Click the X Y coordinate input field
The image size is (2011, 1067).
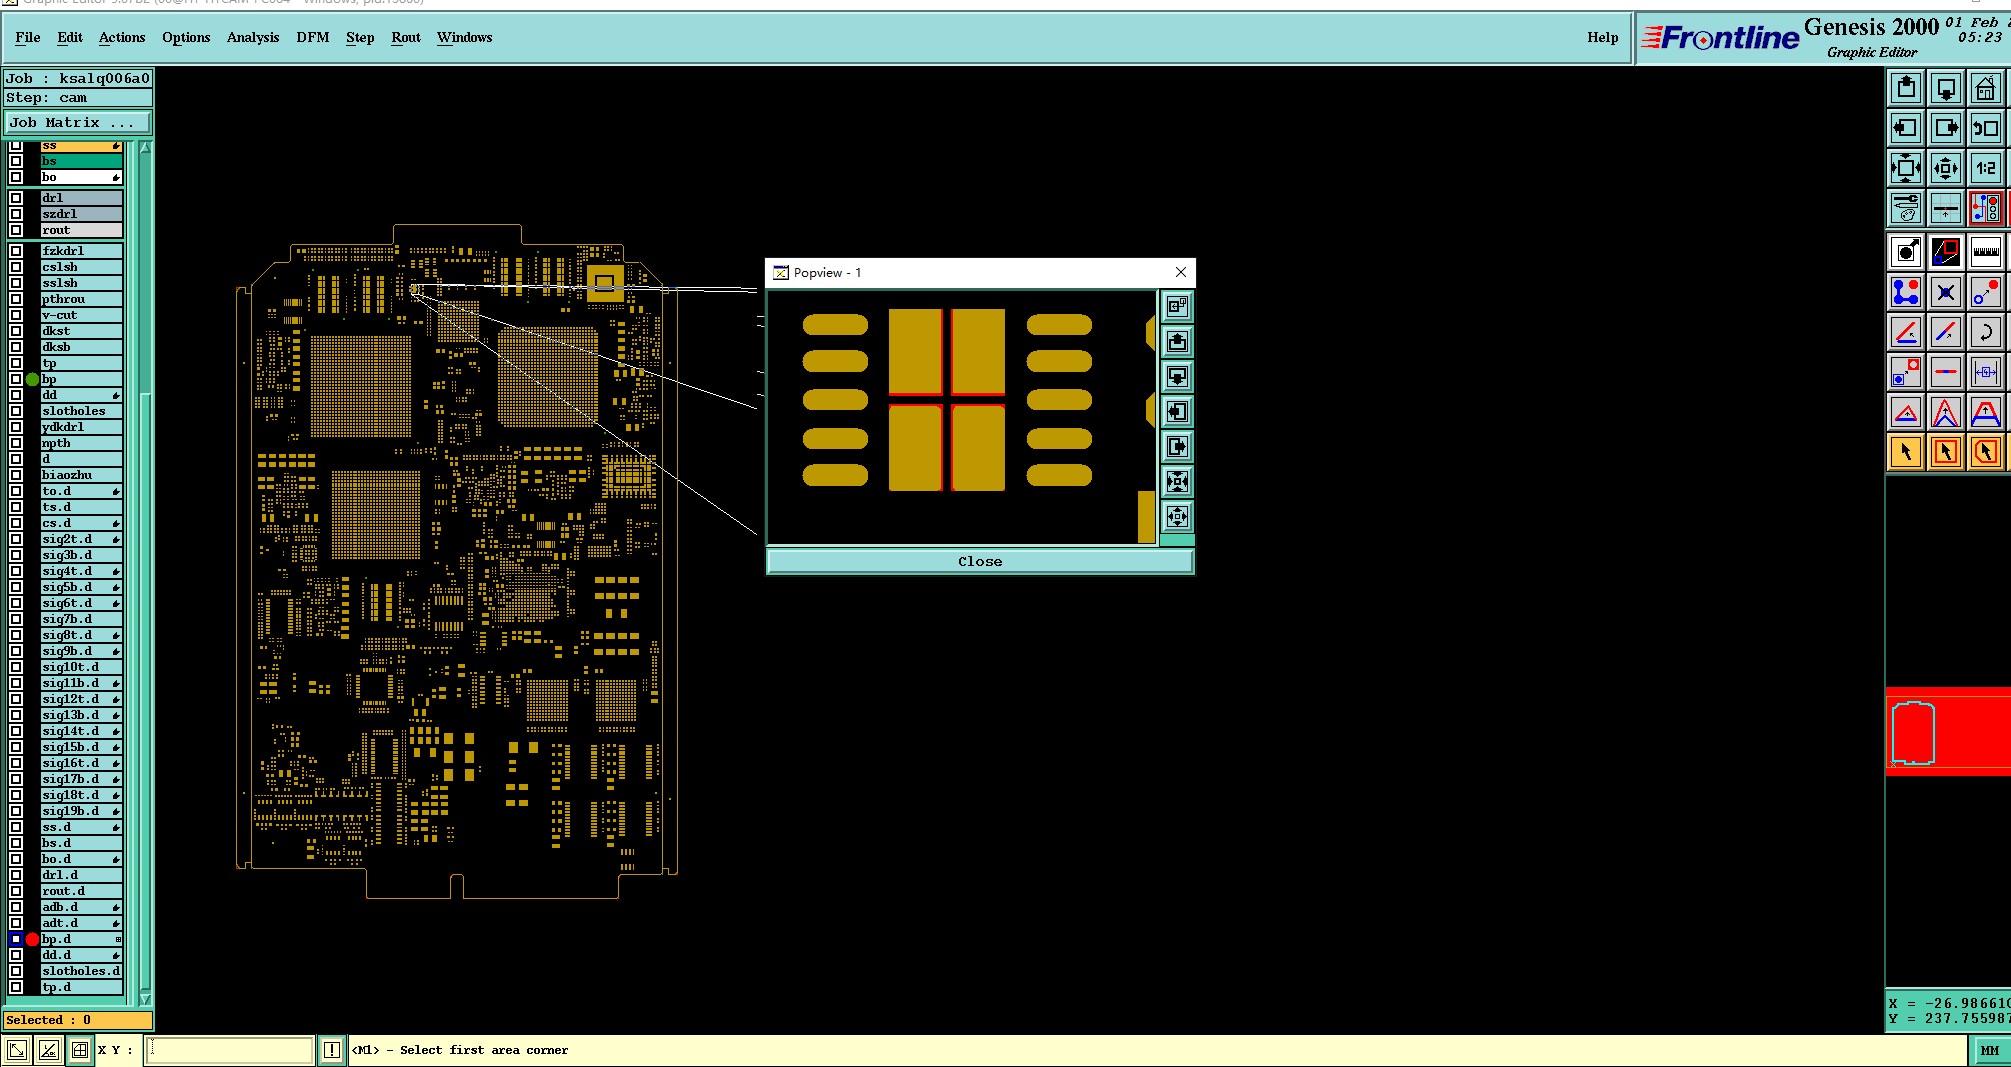coord(230,1050)
